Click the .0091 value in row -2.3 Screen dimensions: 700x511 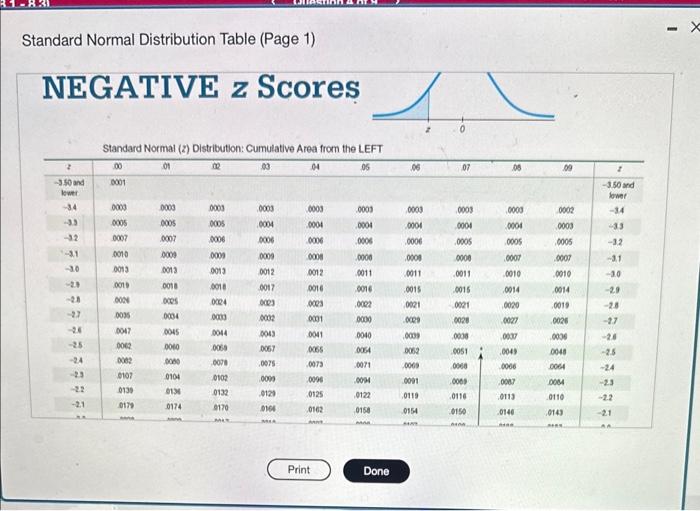pyautogui.click(x=411, y=381)
